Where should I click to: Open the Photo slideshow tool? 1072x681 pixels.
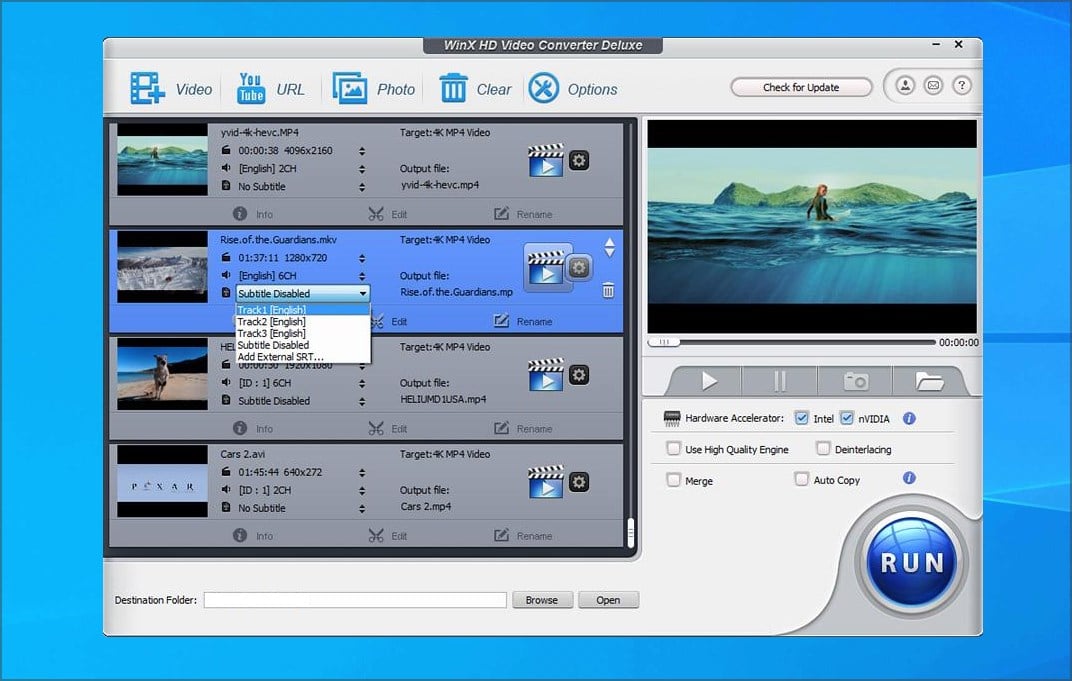[x=349, y=88]
